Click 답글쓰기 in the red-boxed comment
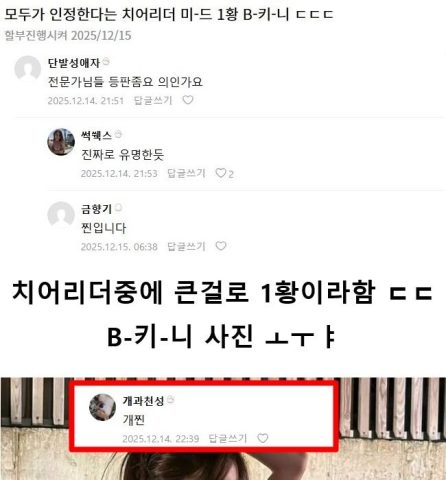Screen dimensions: 446x480 (x=228, y=438)
